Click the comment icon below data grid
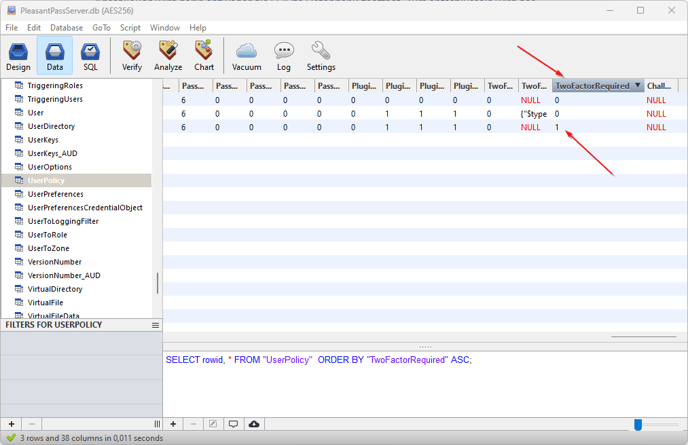 (x=233, y=424)
